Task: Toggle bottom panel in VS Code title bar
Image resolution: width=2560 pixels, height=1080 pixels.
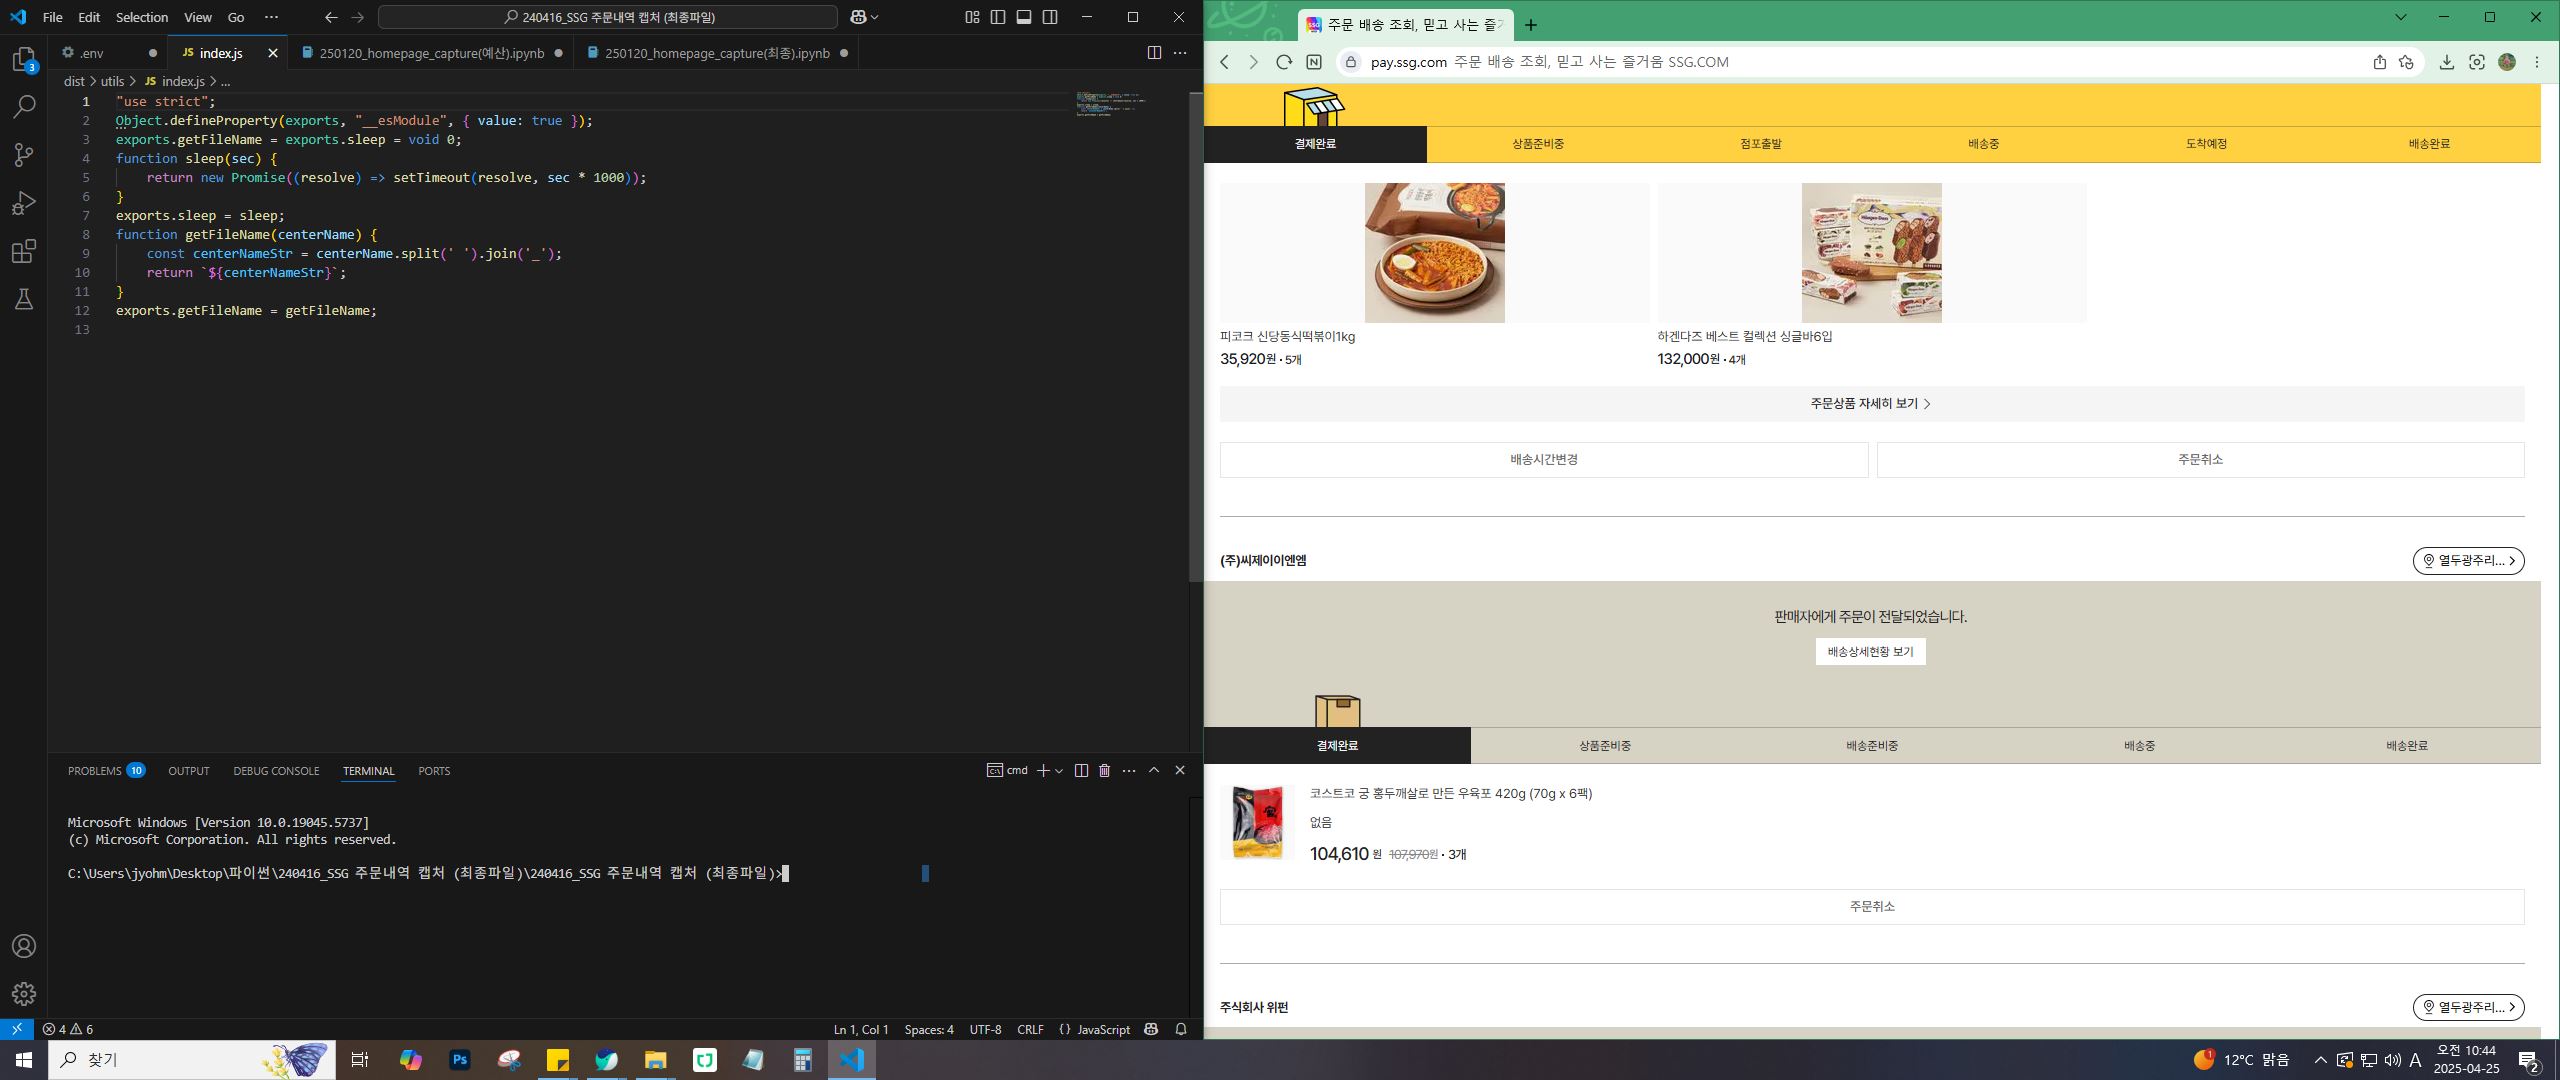Action: pos(1024,17)
